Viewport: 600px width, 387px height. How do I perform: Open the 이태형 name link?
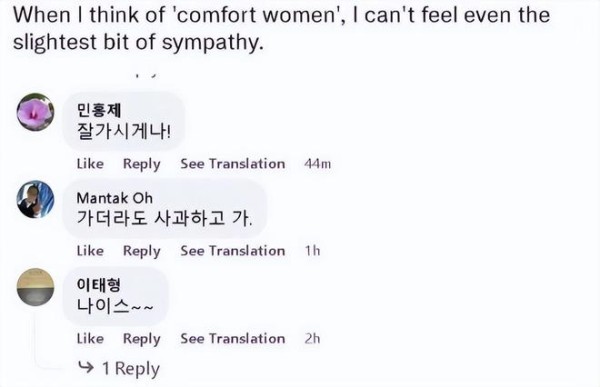(99, 285)
